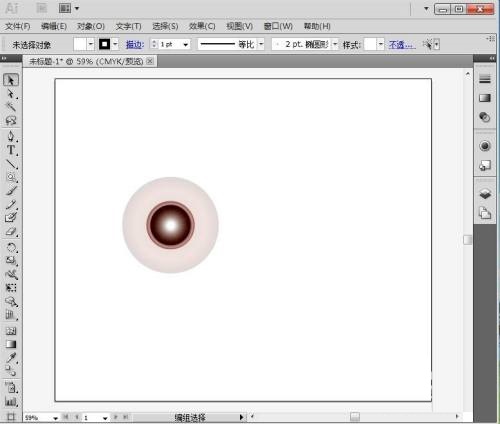
Task: Open the 文字(T) menu
Action: tap(128, 26)
